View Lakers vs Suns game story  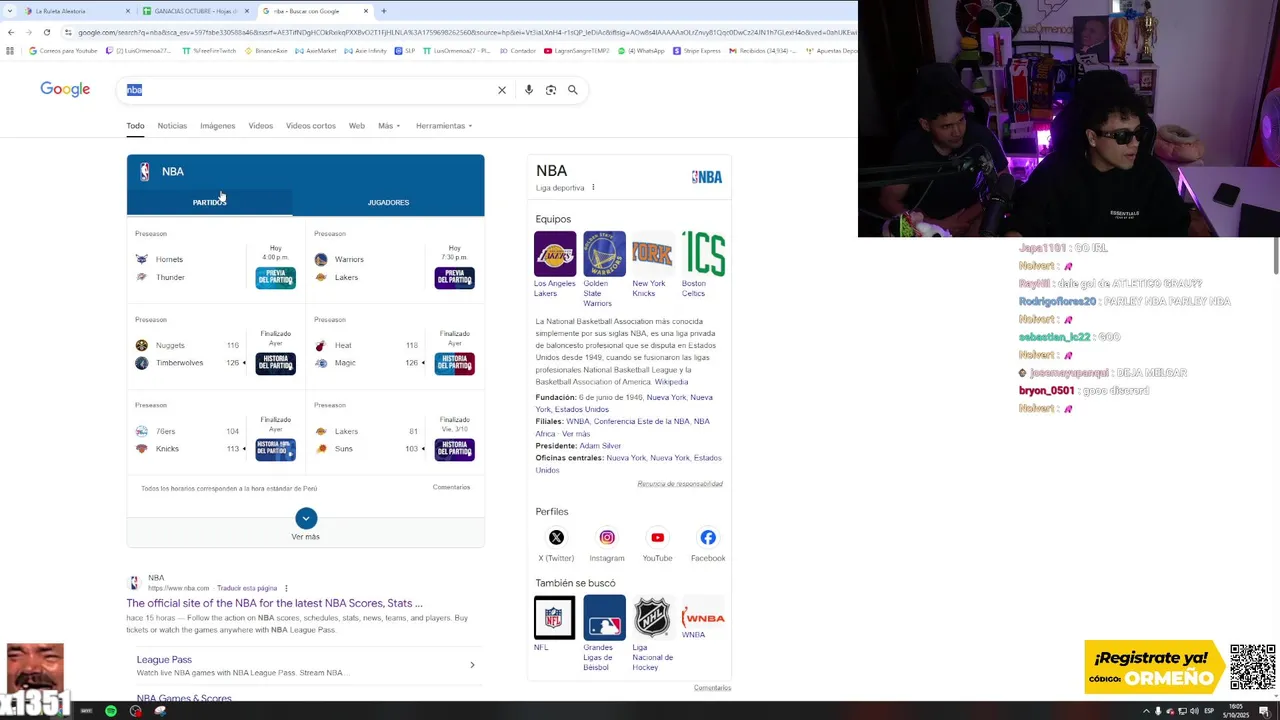(454, 449)
